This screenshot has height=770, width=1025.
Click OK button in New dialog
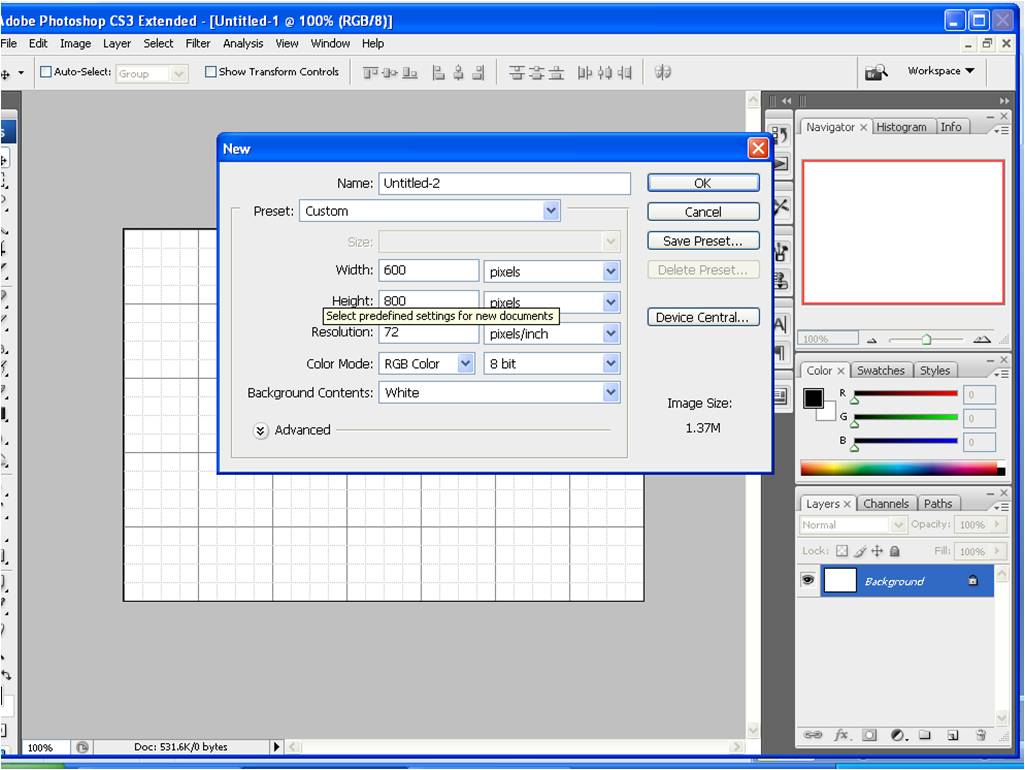(x=703, y=183)
